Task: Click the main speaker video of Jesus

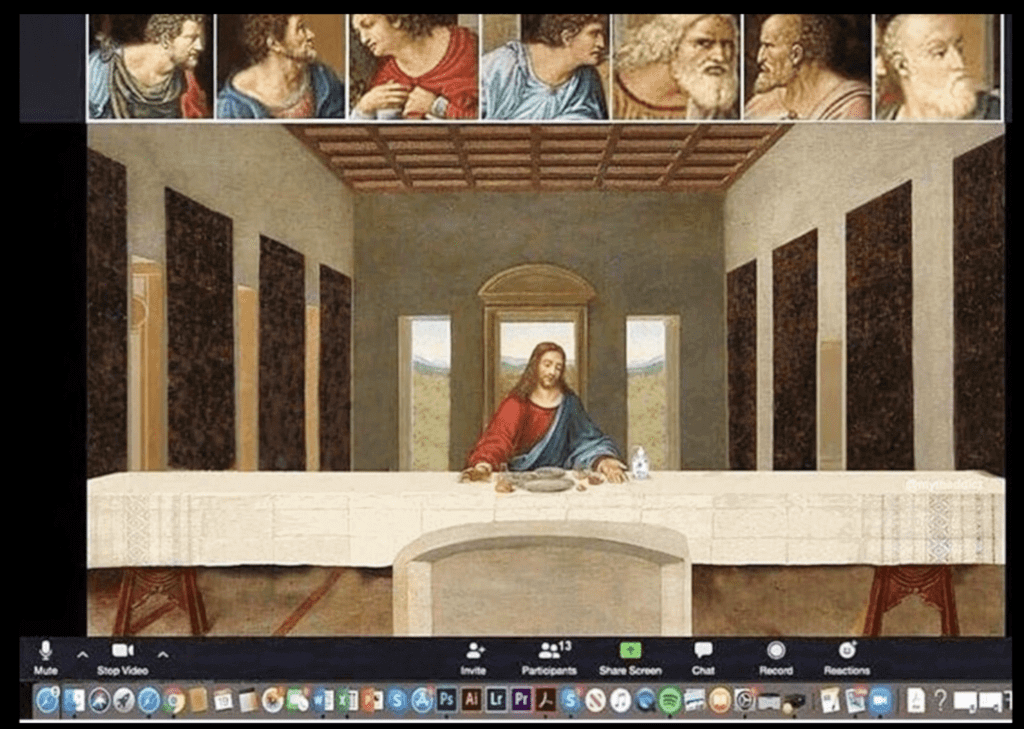Action: 545,379
